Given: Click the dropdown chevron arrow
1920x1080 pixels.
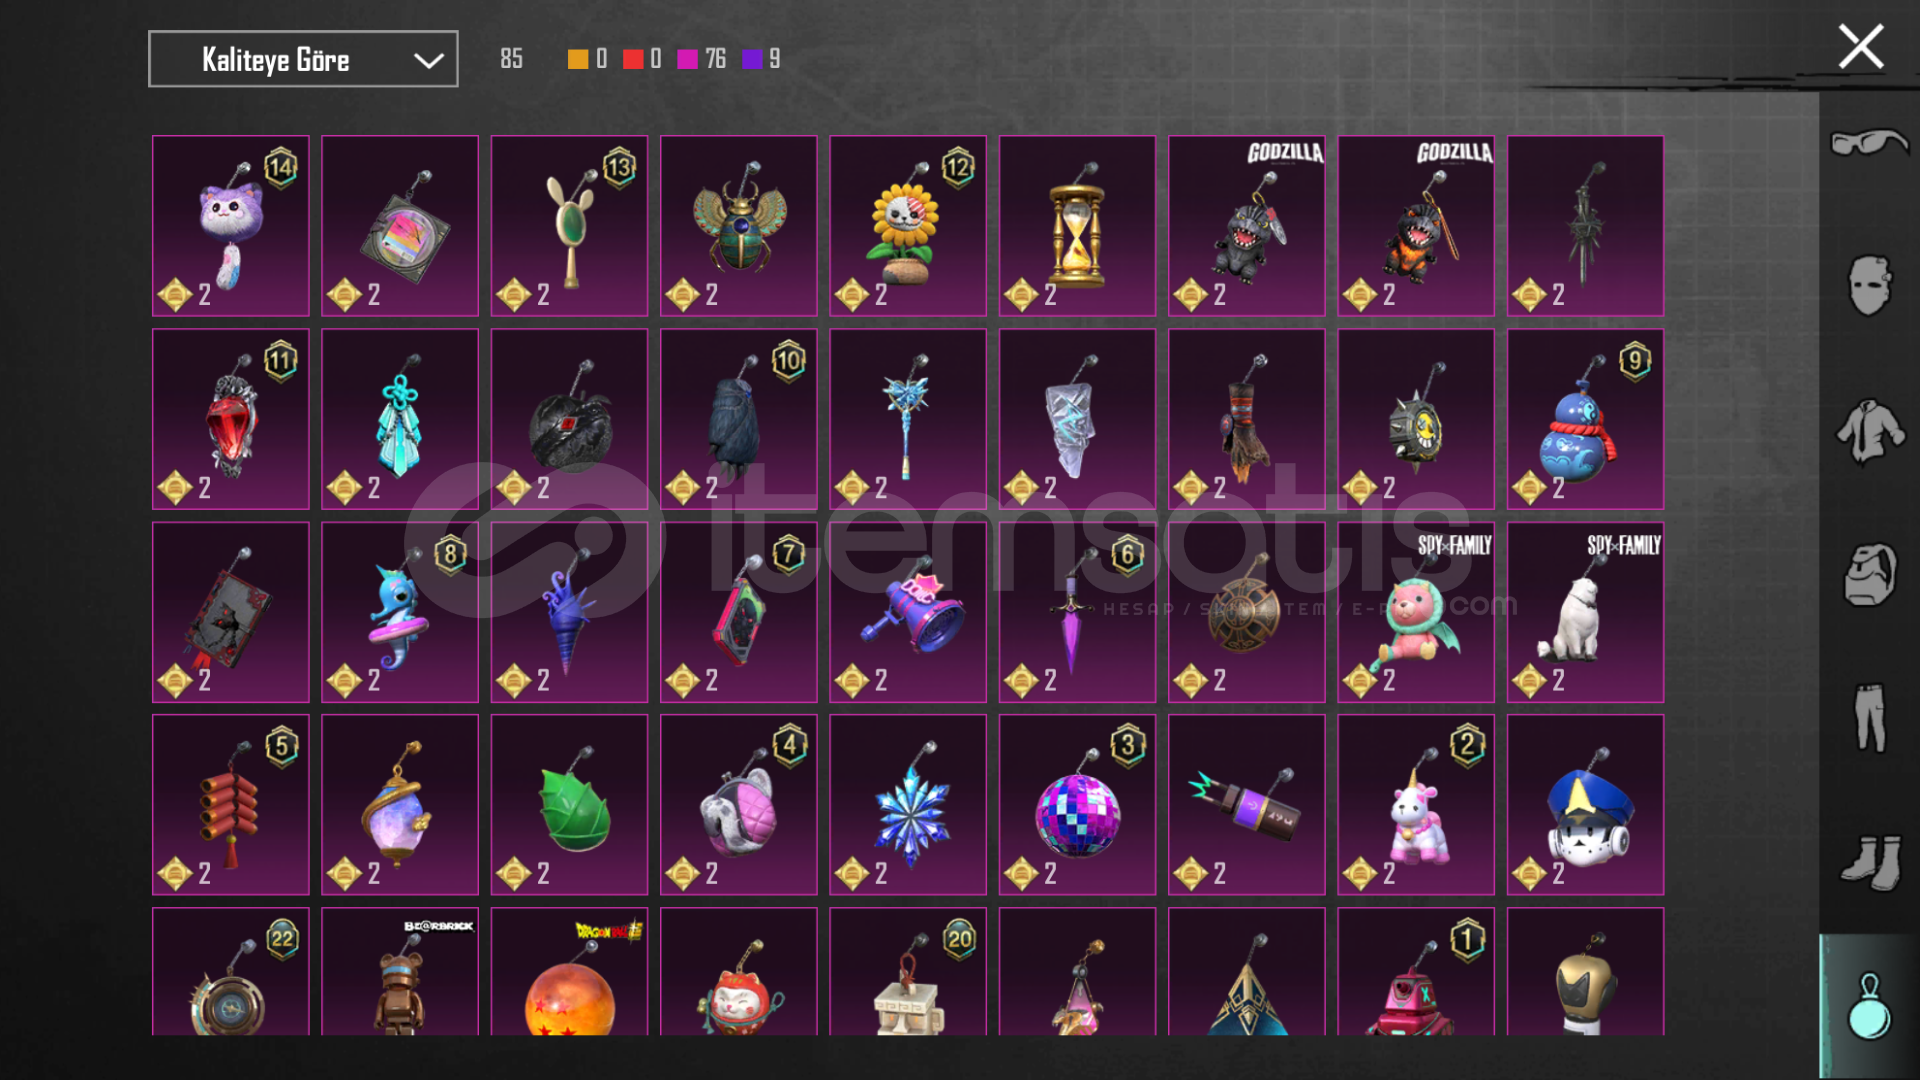Looking at the screenshot, I should click(429, 60).
